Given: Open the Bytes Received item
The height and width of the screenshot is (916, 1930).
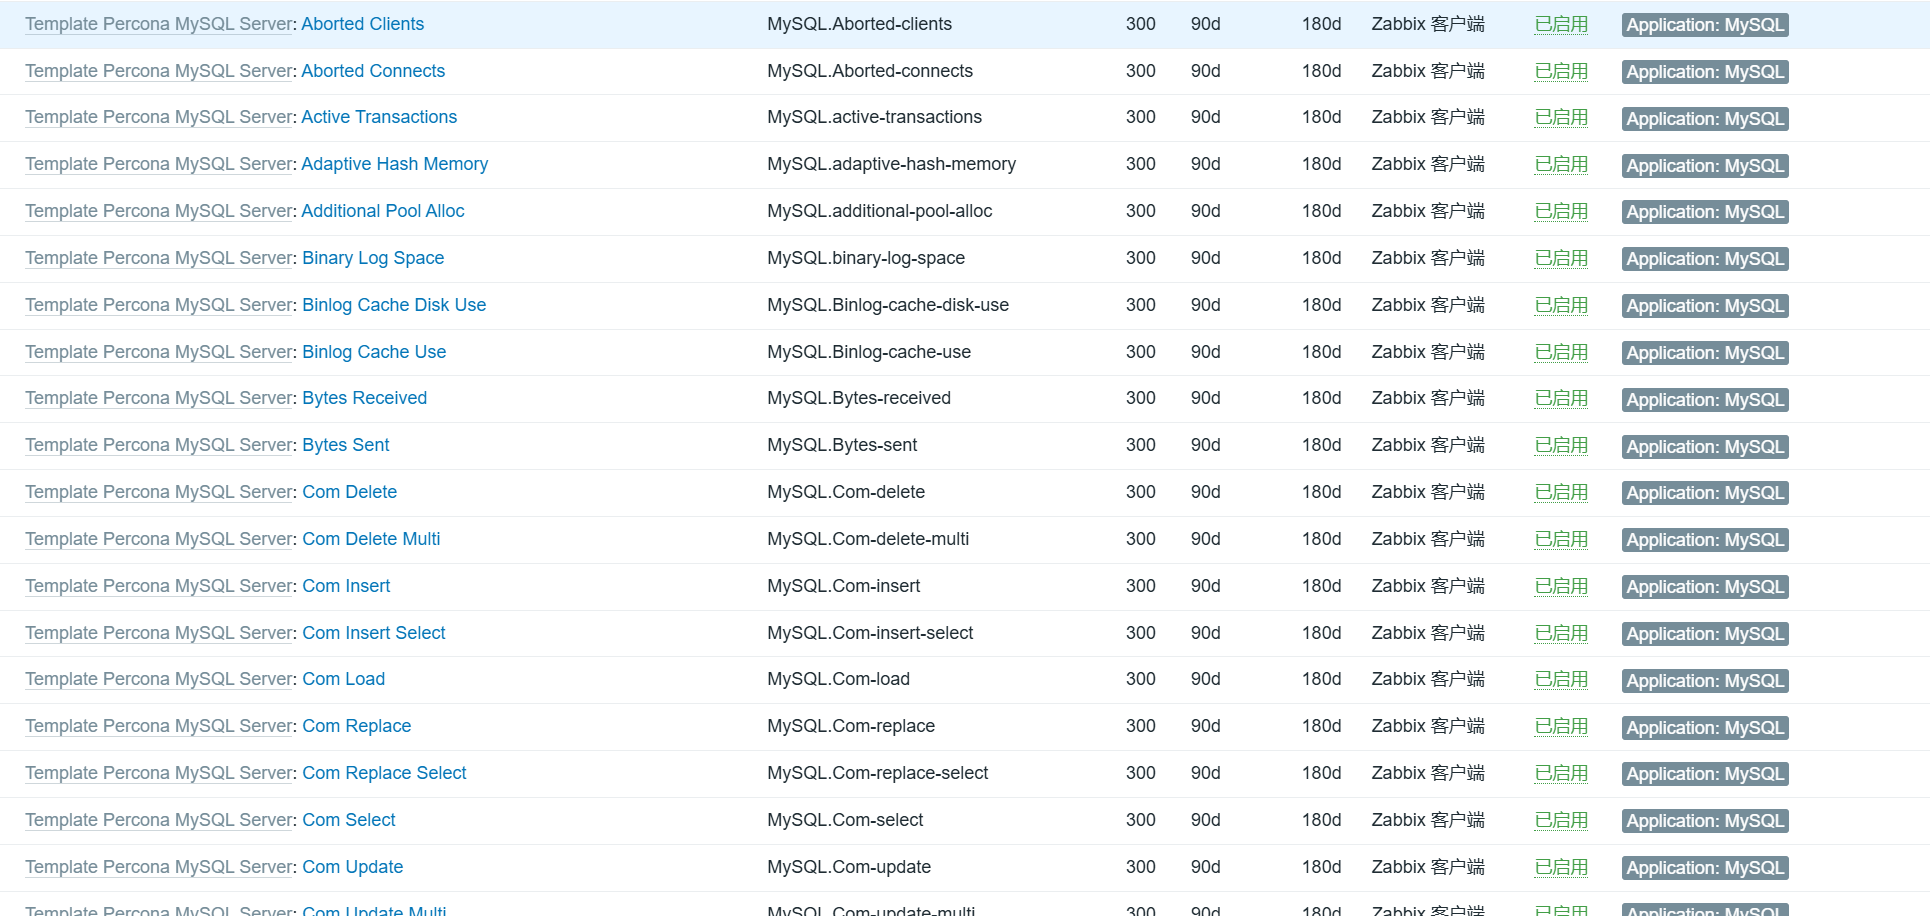Looking at the screenshot, I should (x=364, y=398).
